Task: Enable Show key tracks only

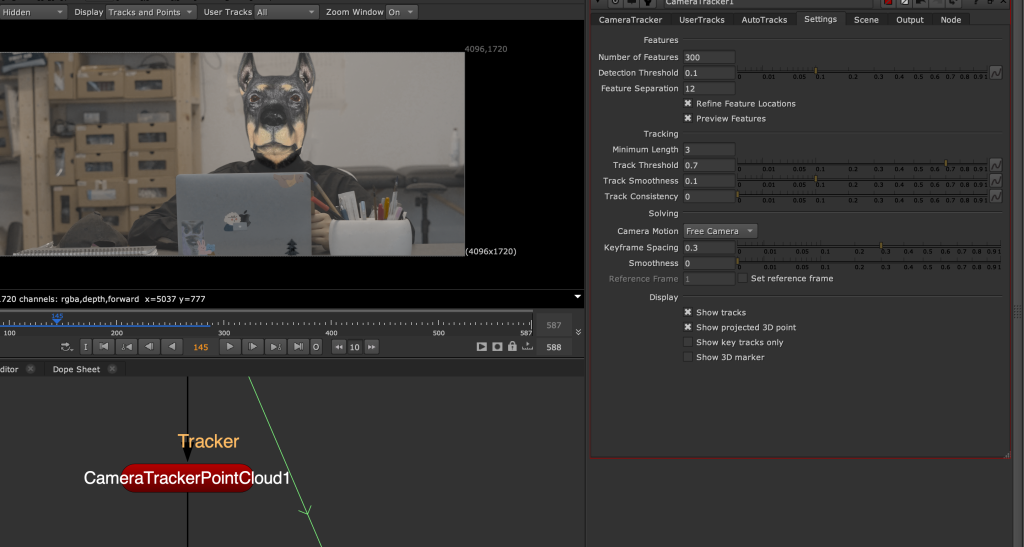Action: pyautogui.click(x=688, y=342)
